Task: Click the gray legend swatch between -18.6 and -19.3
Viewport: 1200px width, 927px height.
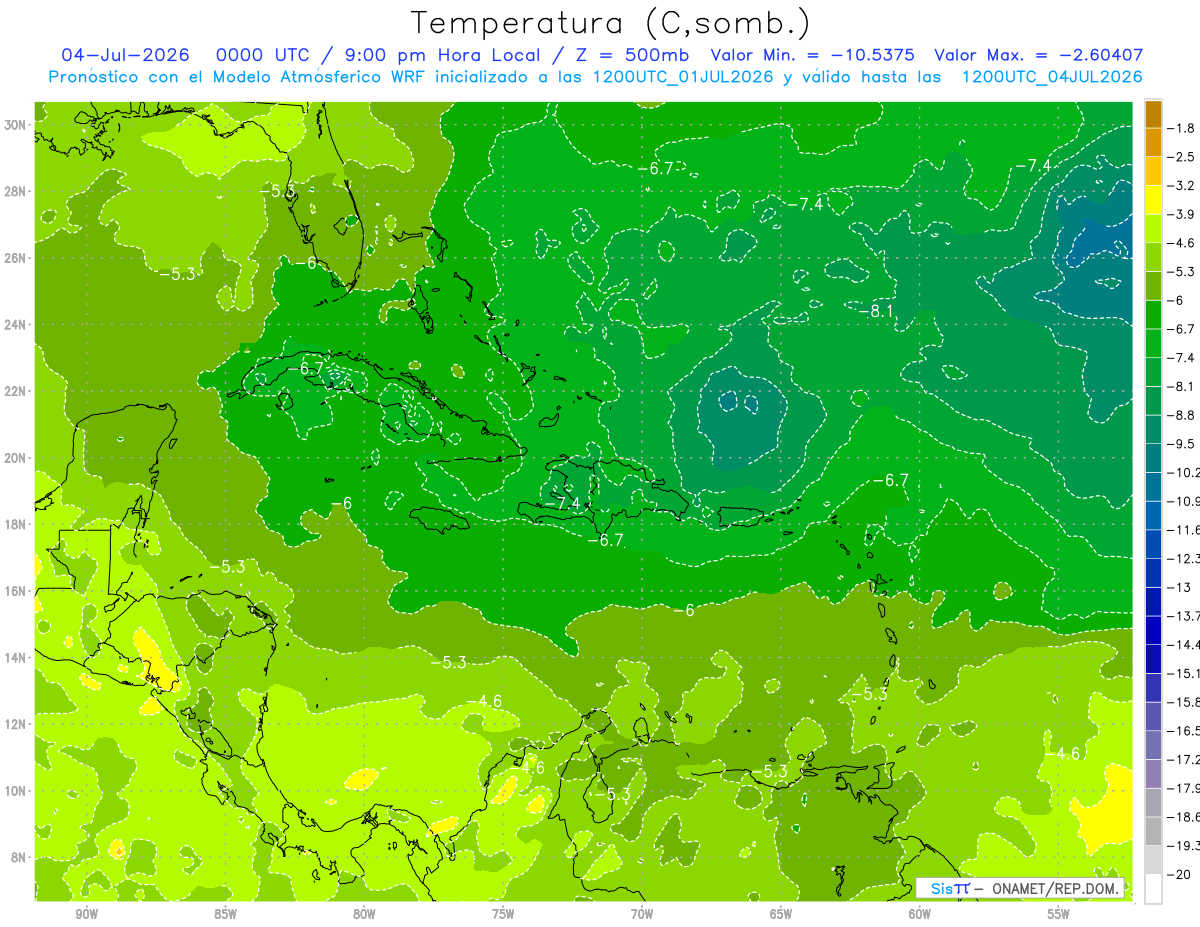Action: click(1153, 831)
